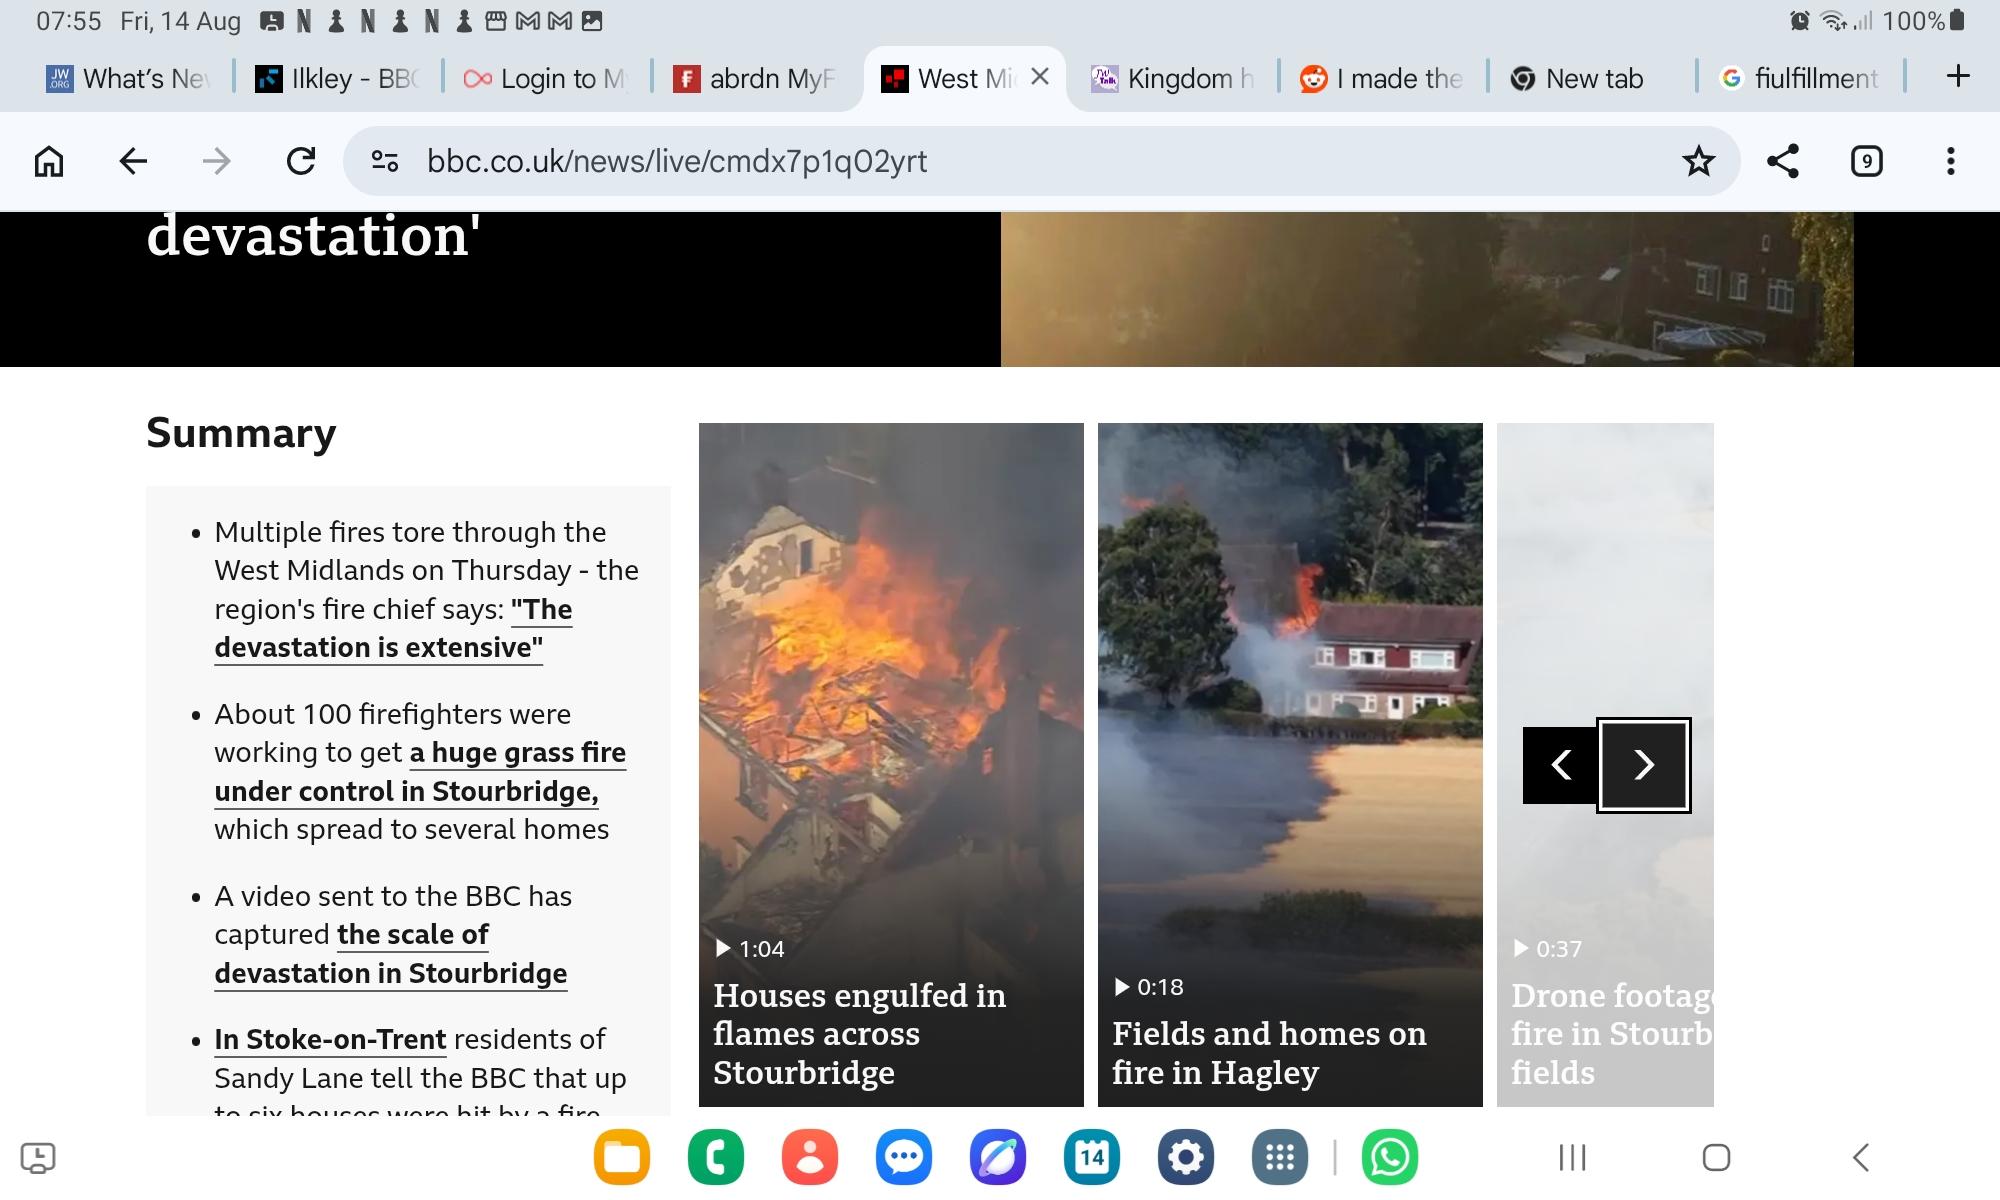Click the "About 100 firefighters were" text
Screen dimensions: 2000x1200
pos(392,714)
